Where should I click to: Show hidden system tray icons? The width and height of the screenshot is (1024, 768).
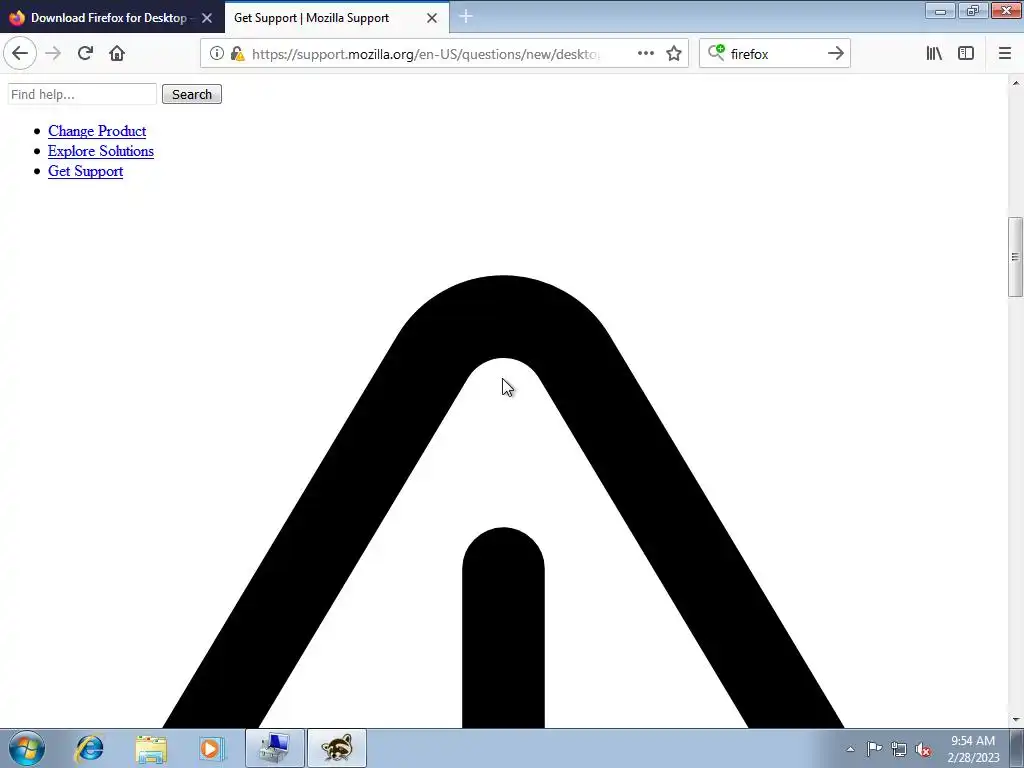pyautogui.click(x=850, y=749)
